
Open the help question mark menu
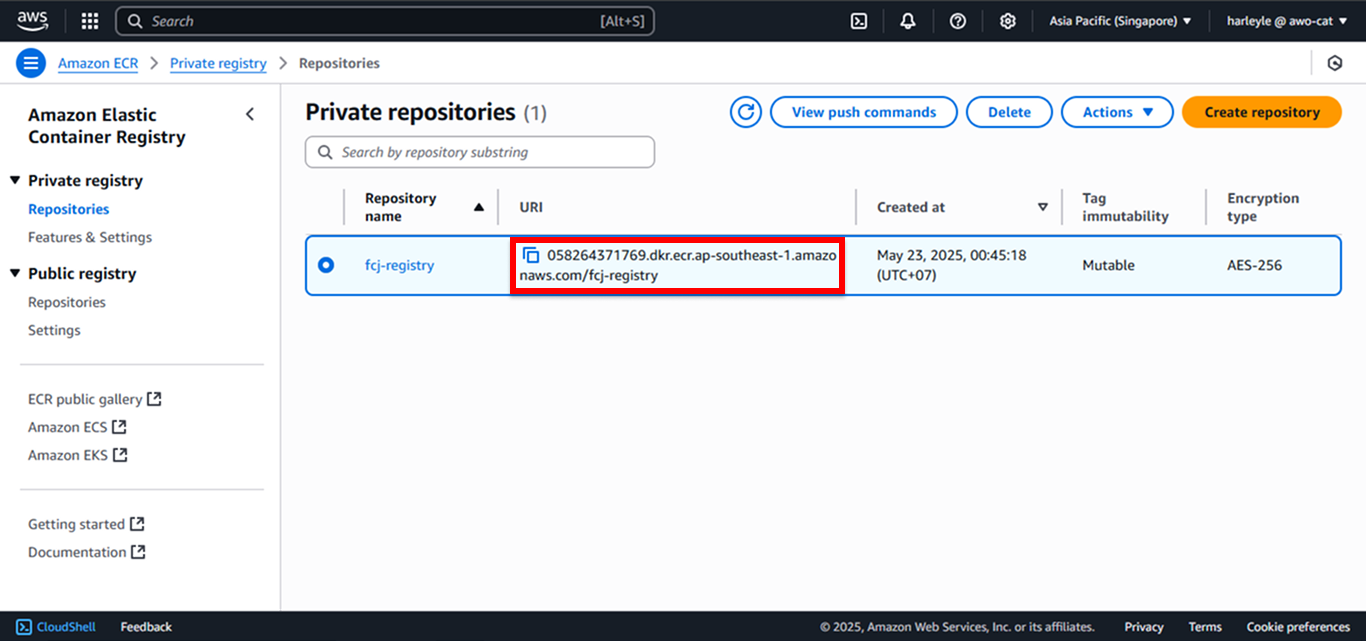(x=958, y=21)
